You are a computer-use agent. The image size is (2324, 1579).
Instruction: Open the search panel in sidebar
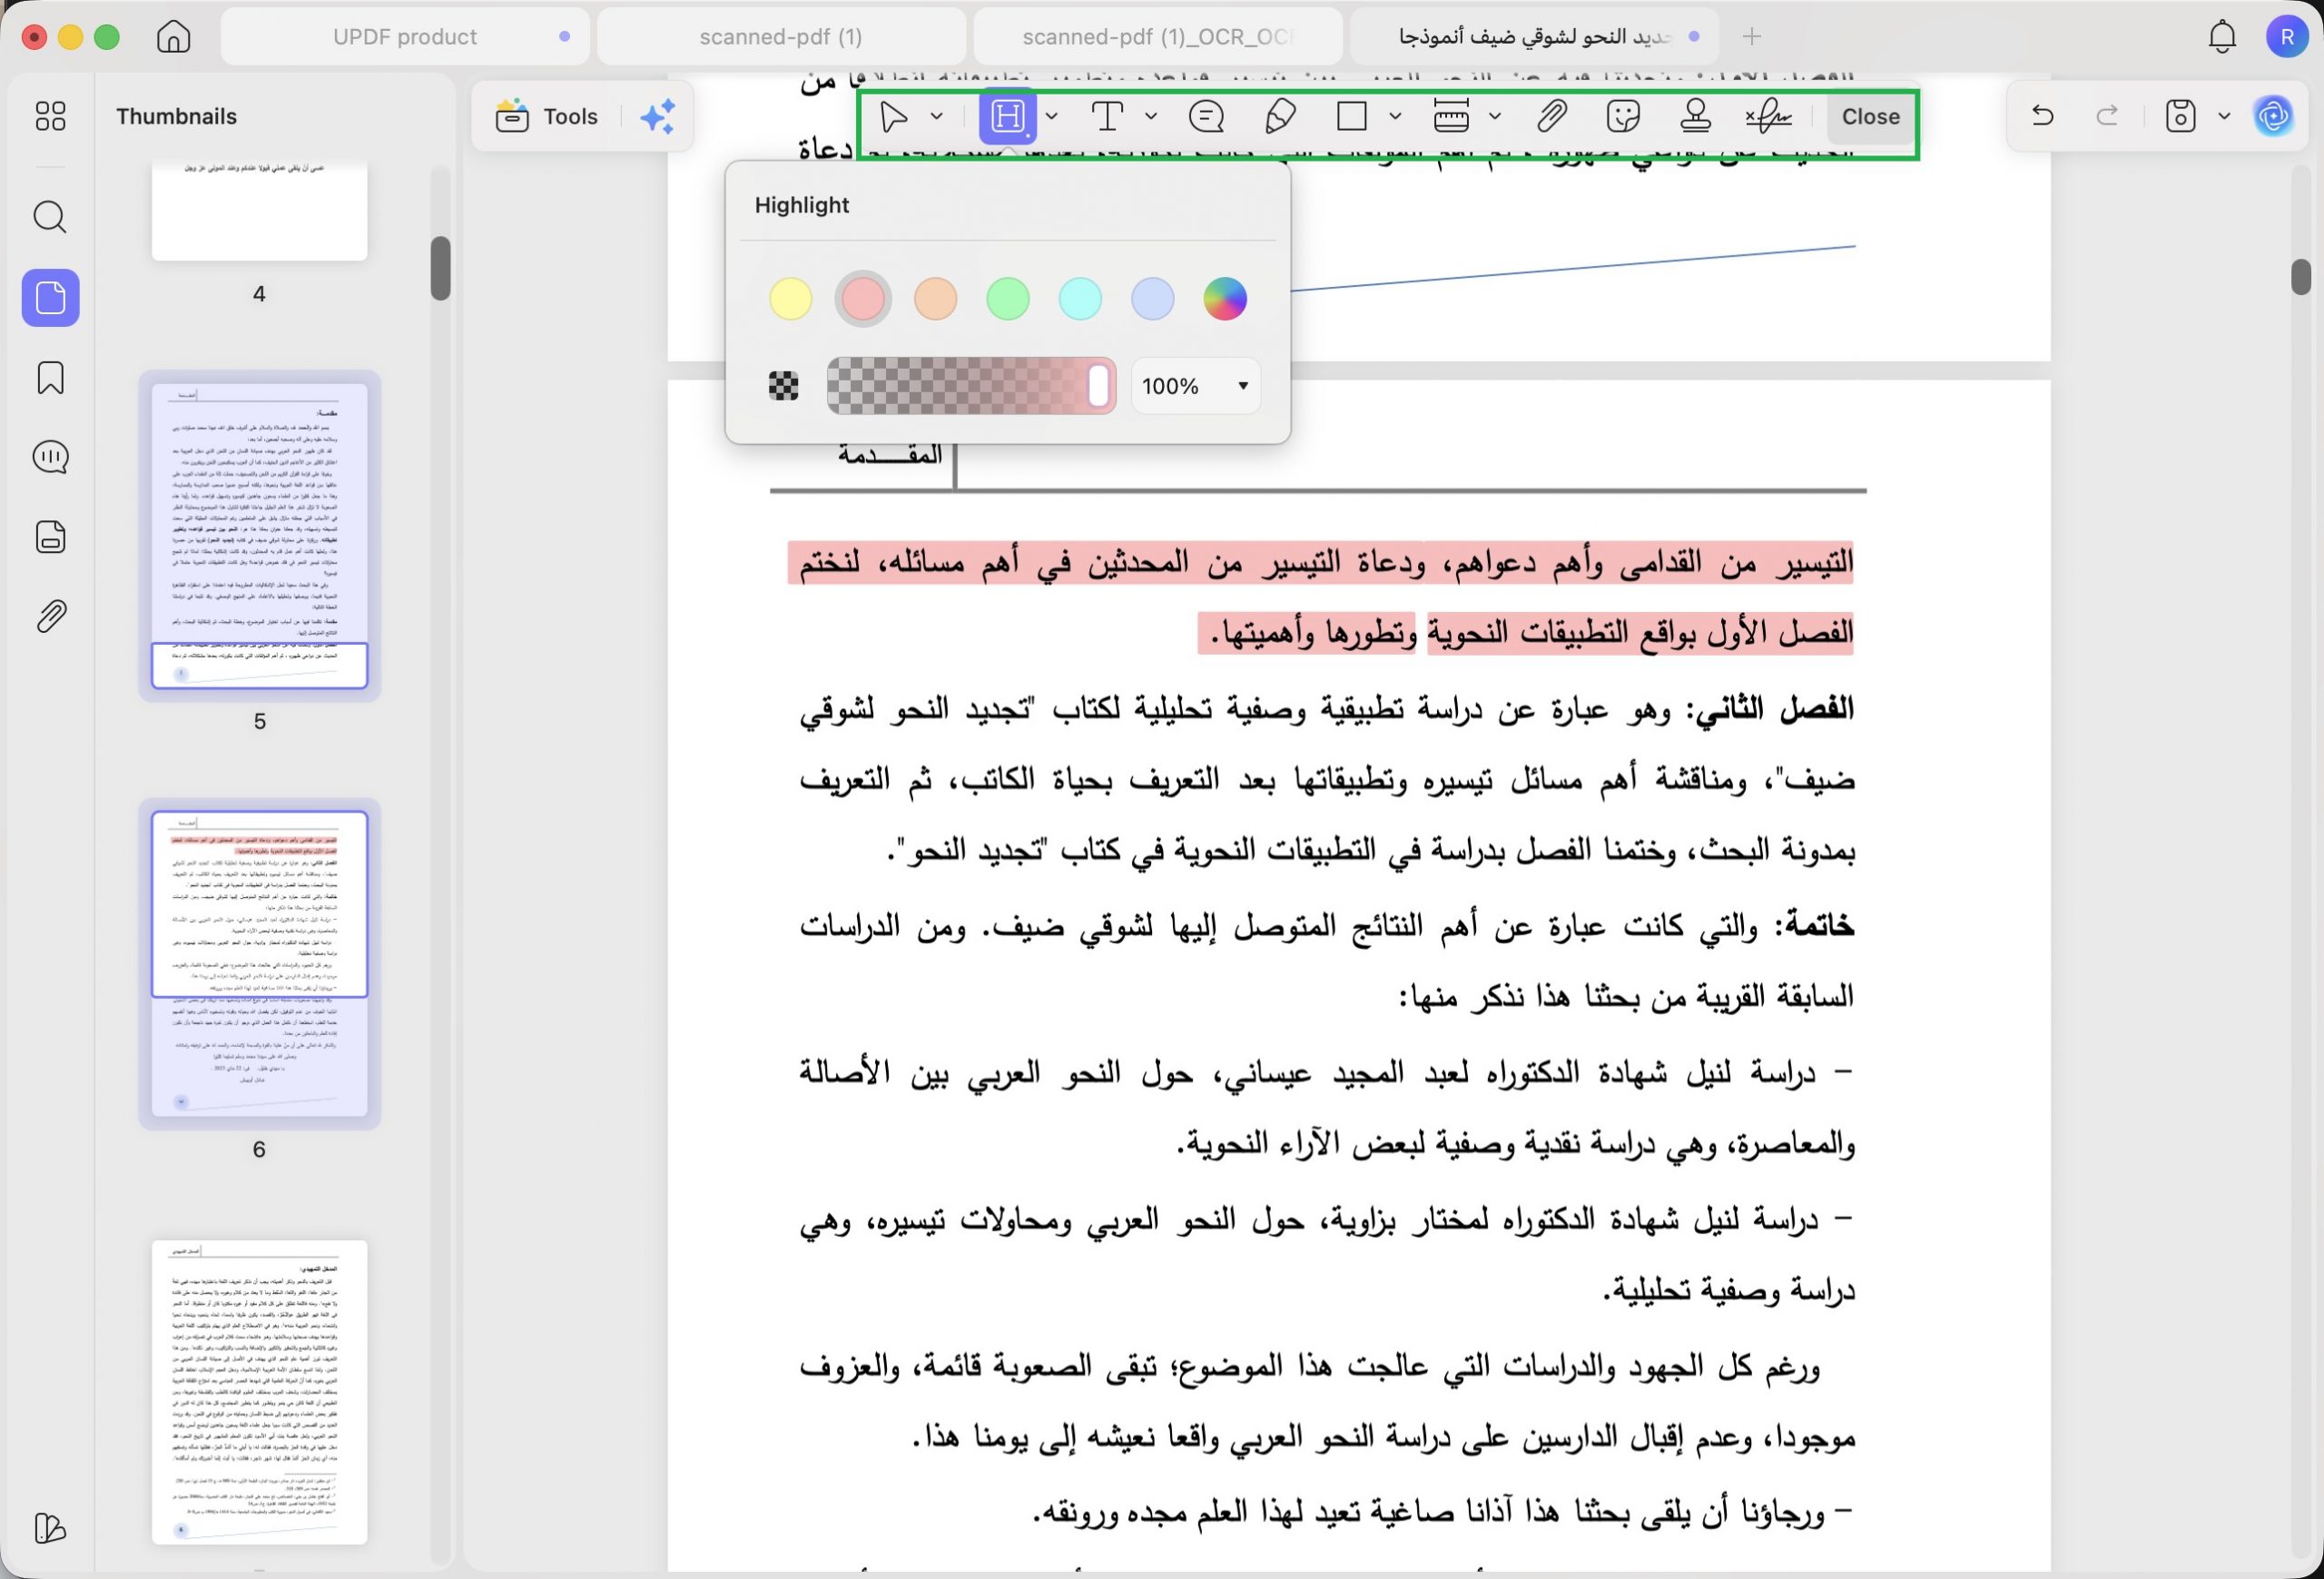pyautogui.click(x=50, y=216)
